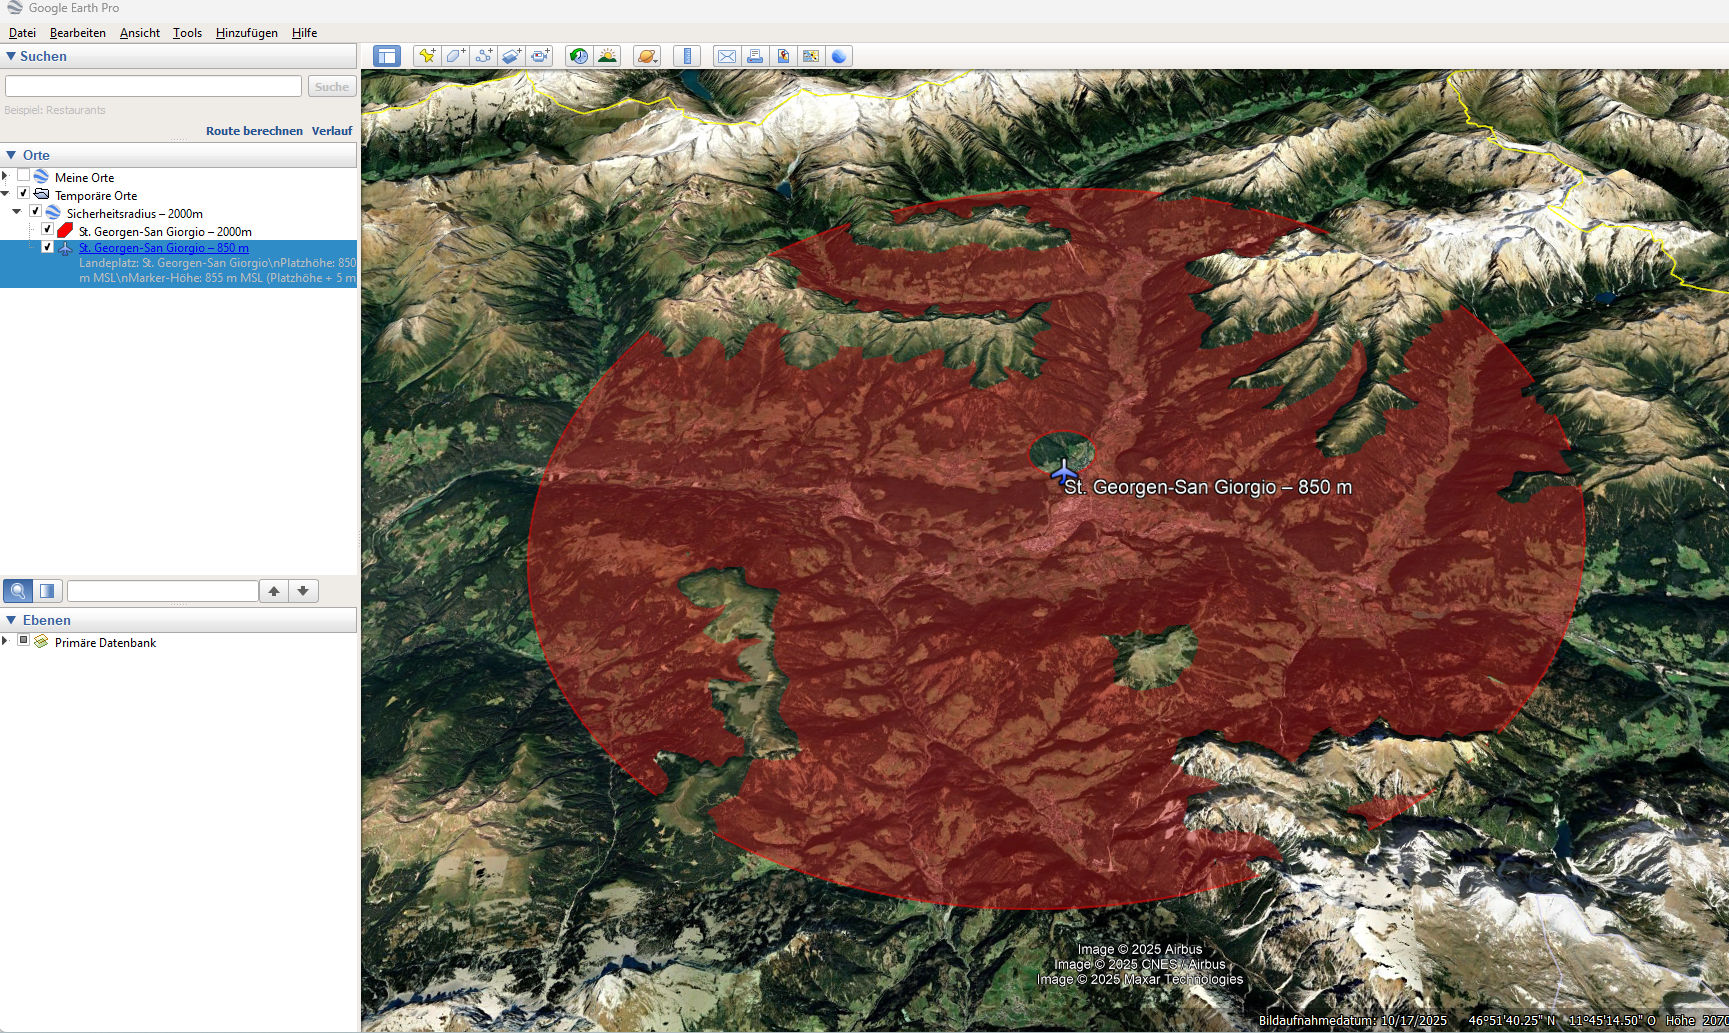
Task: Open historical imagery clock icon
Action: click(x=579, y=56)
